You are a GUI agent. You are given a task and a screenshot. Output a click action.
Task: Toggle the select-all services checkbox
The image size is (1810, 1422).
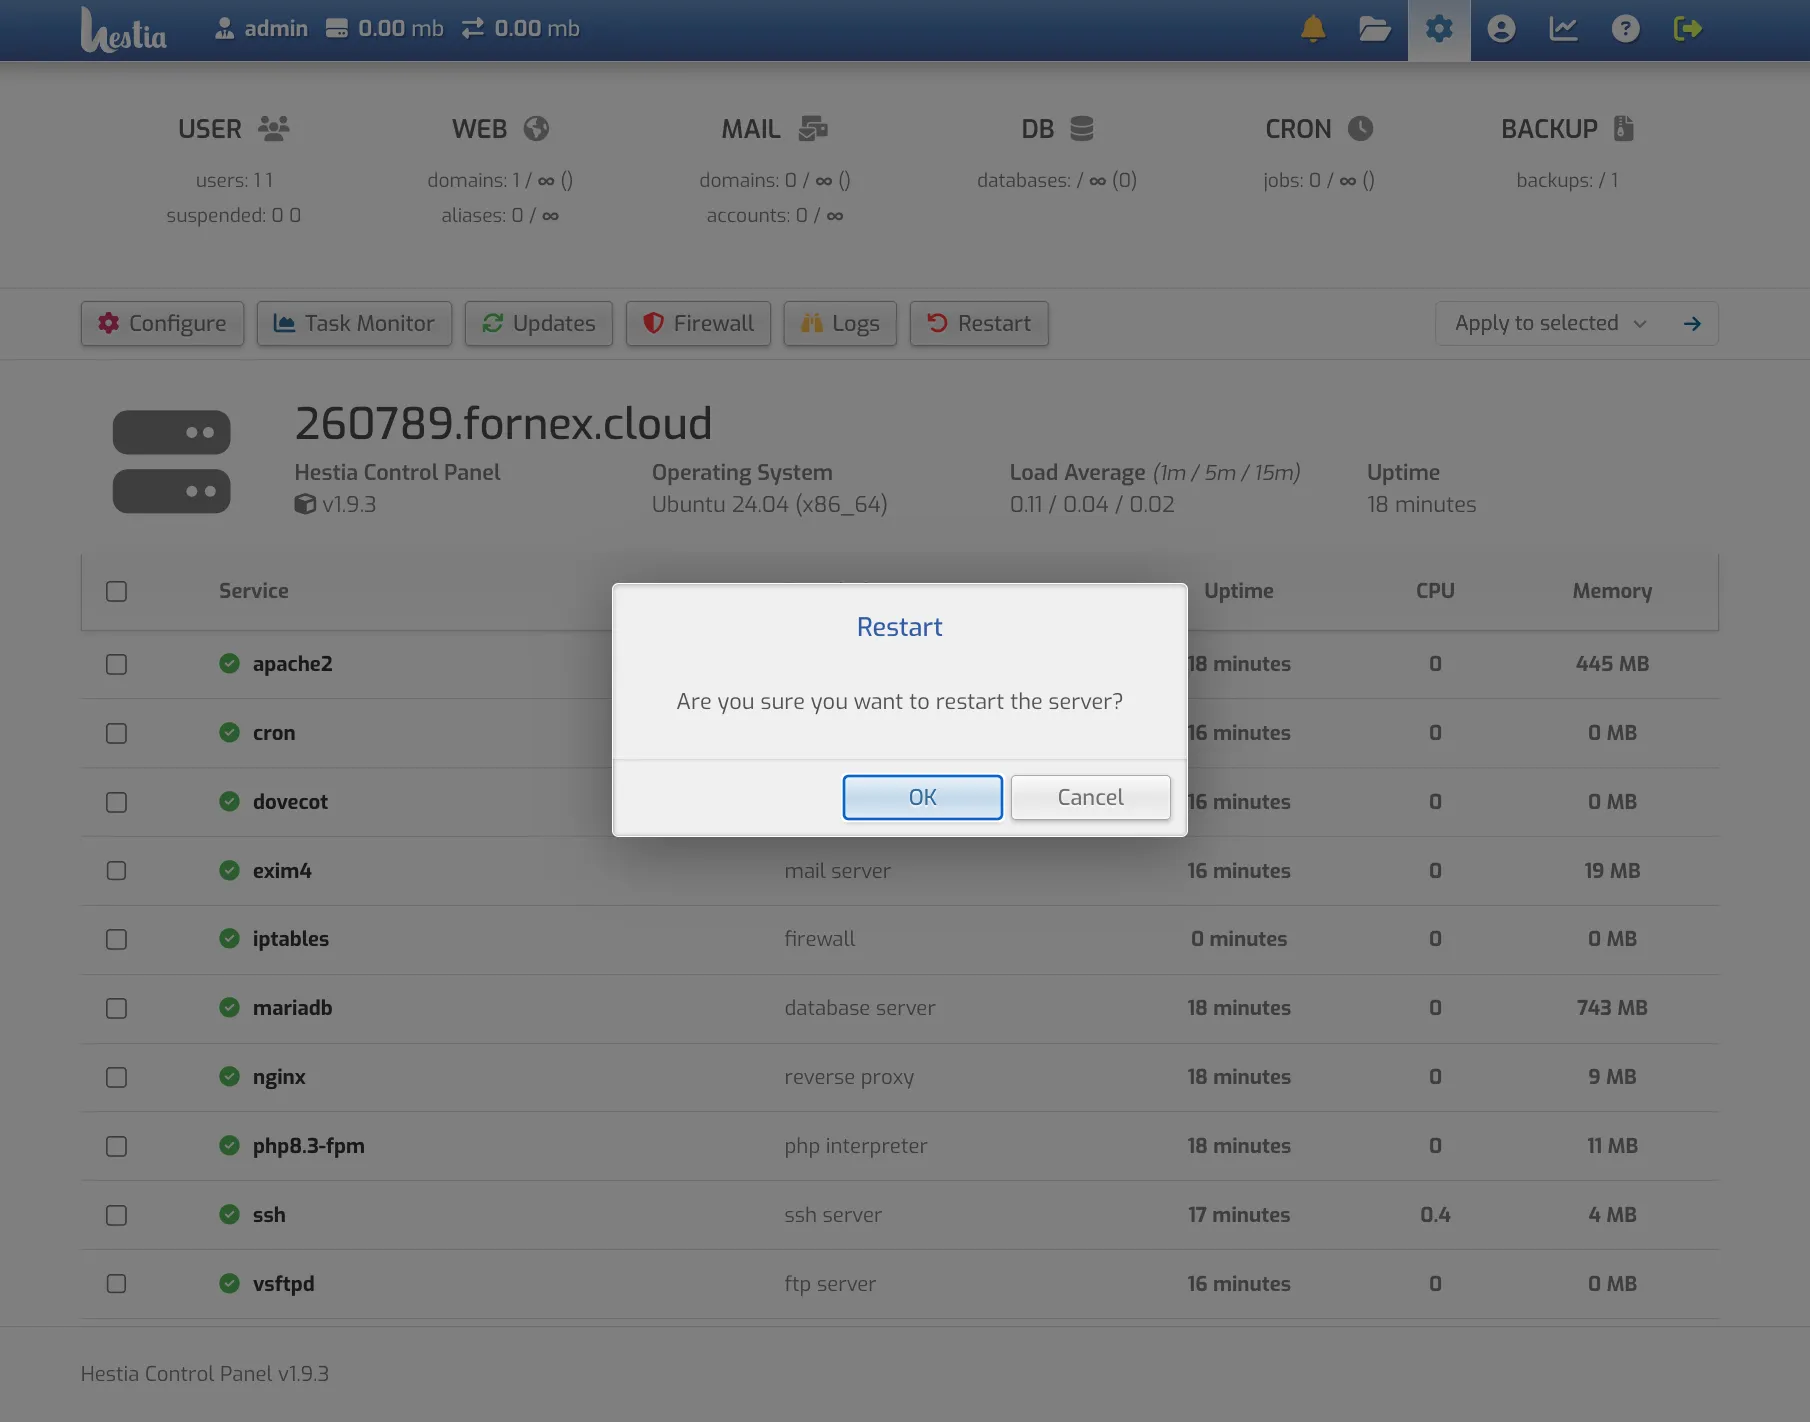(117, 591)
